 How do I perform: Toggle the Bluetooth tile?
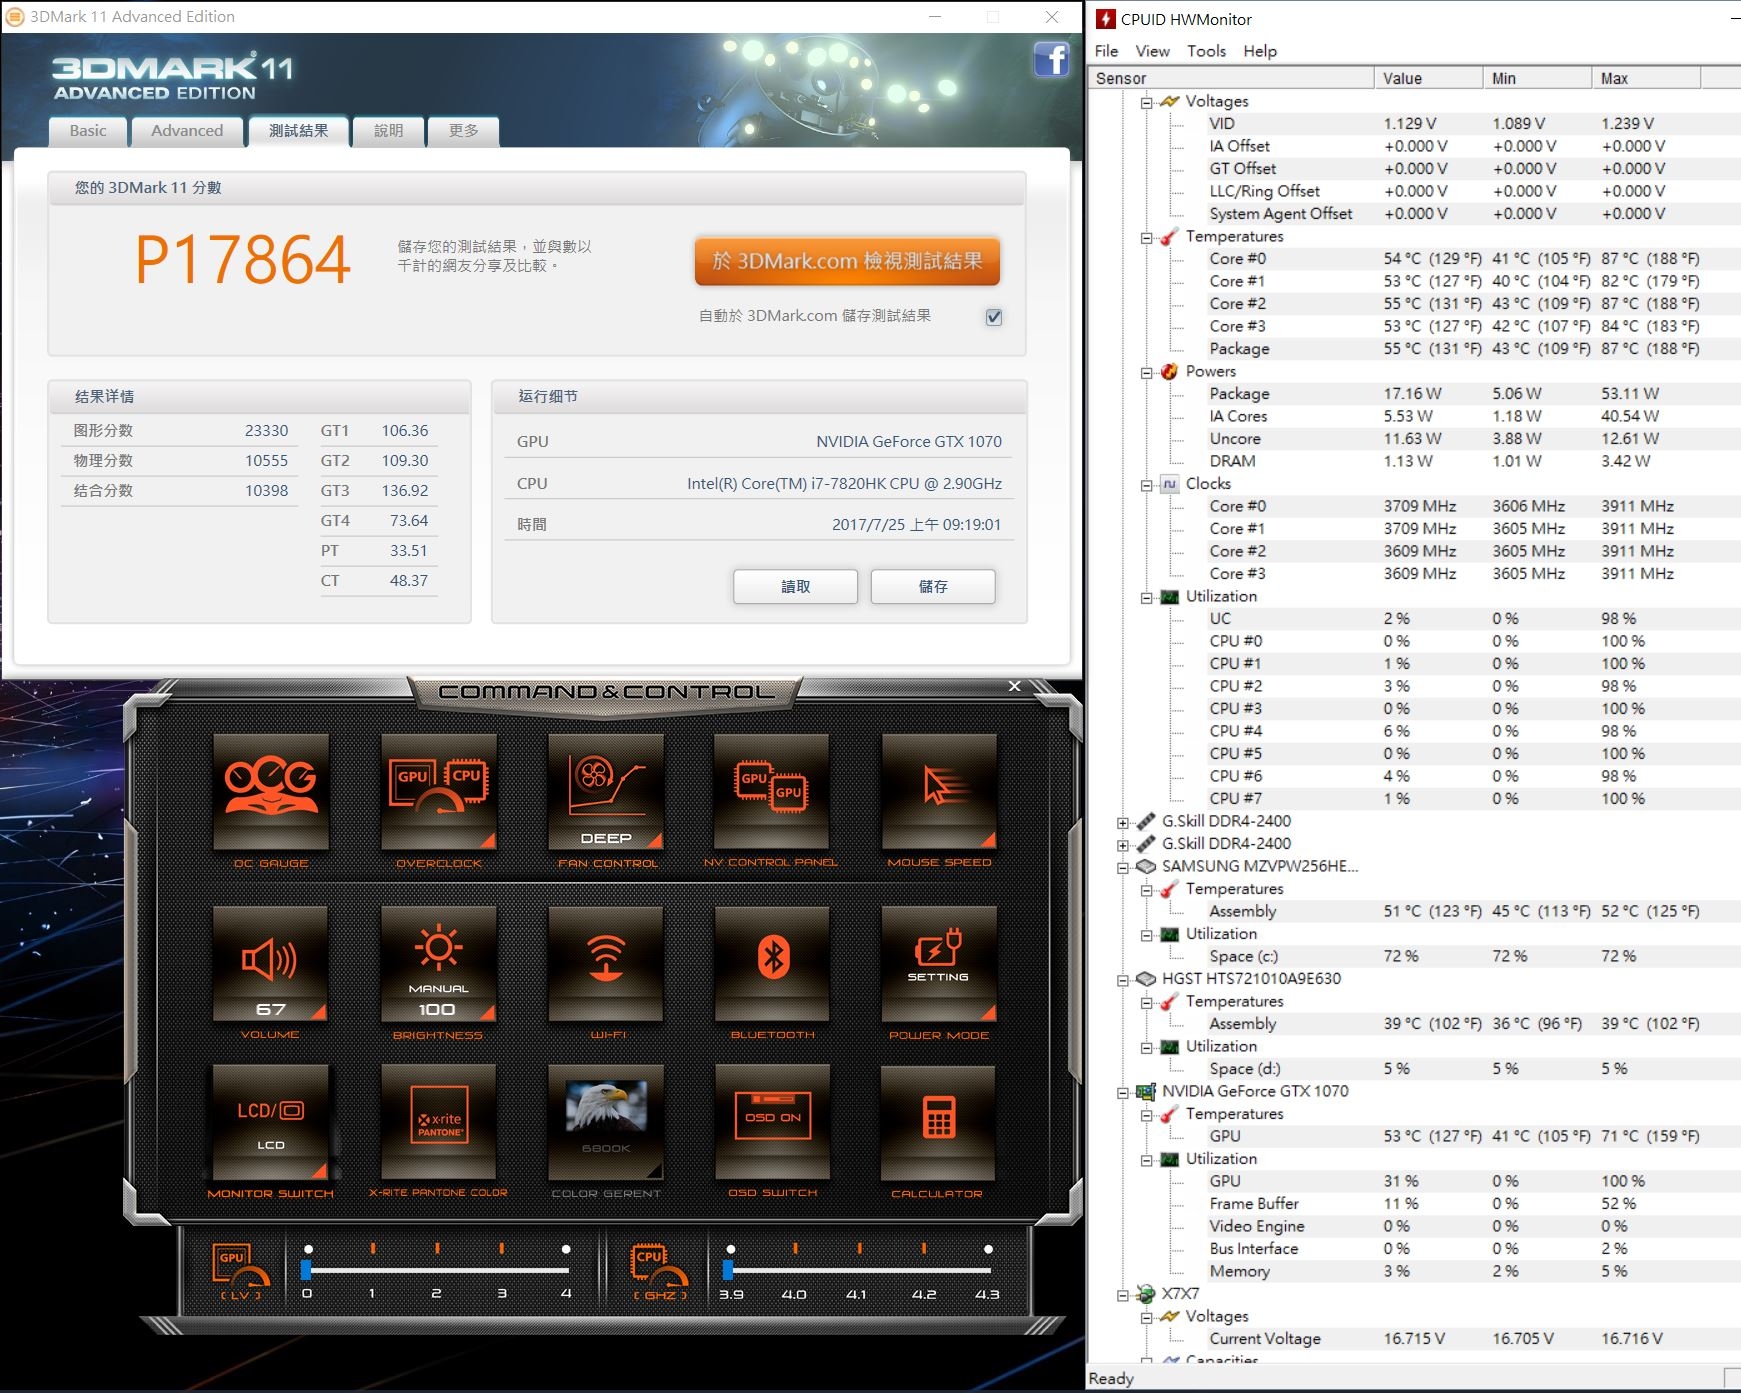[x=772, y=964]
